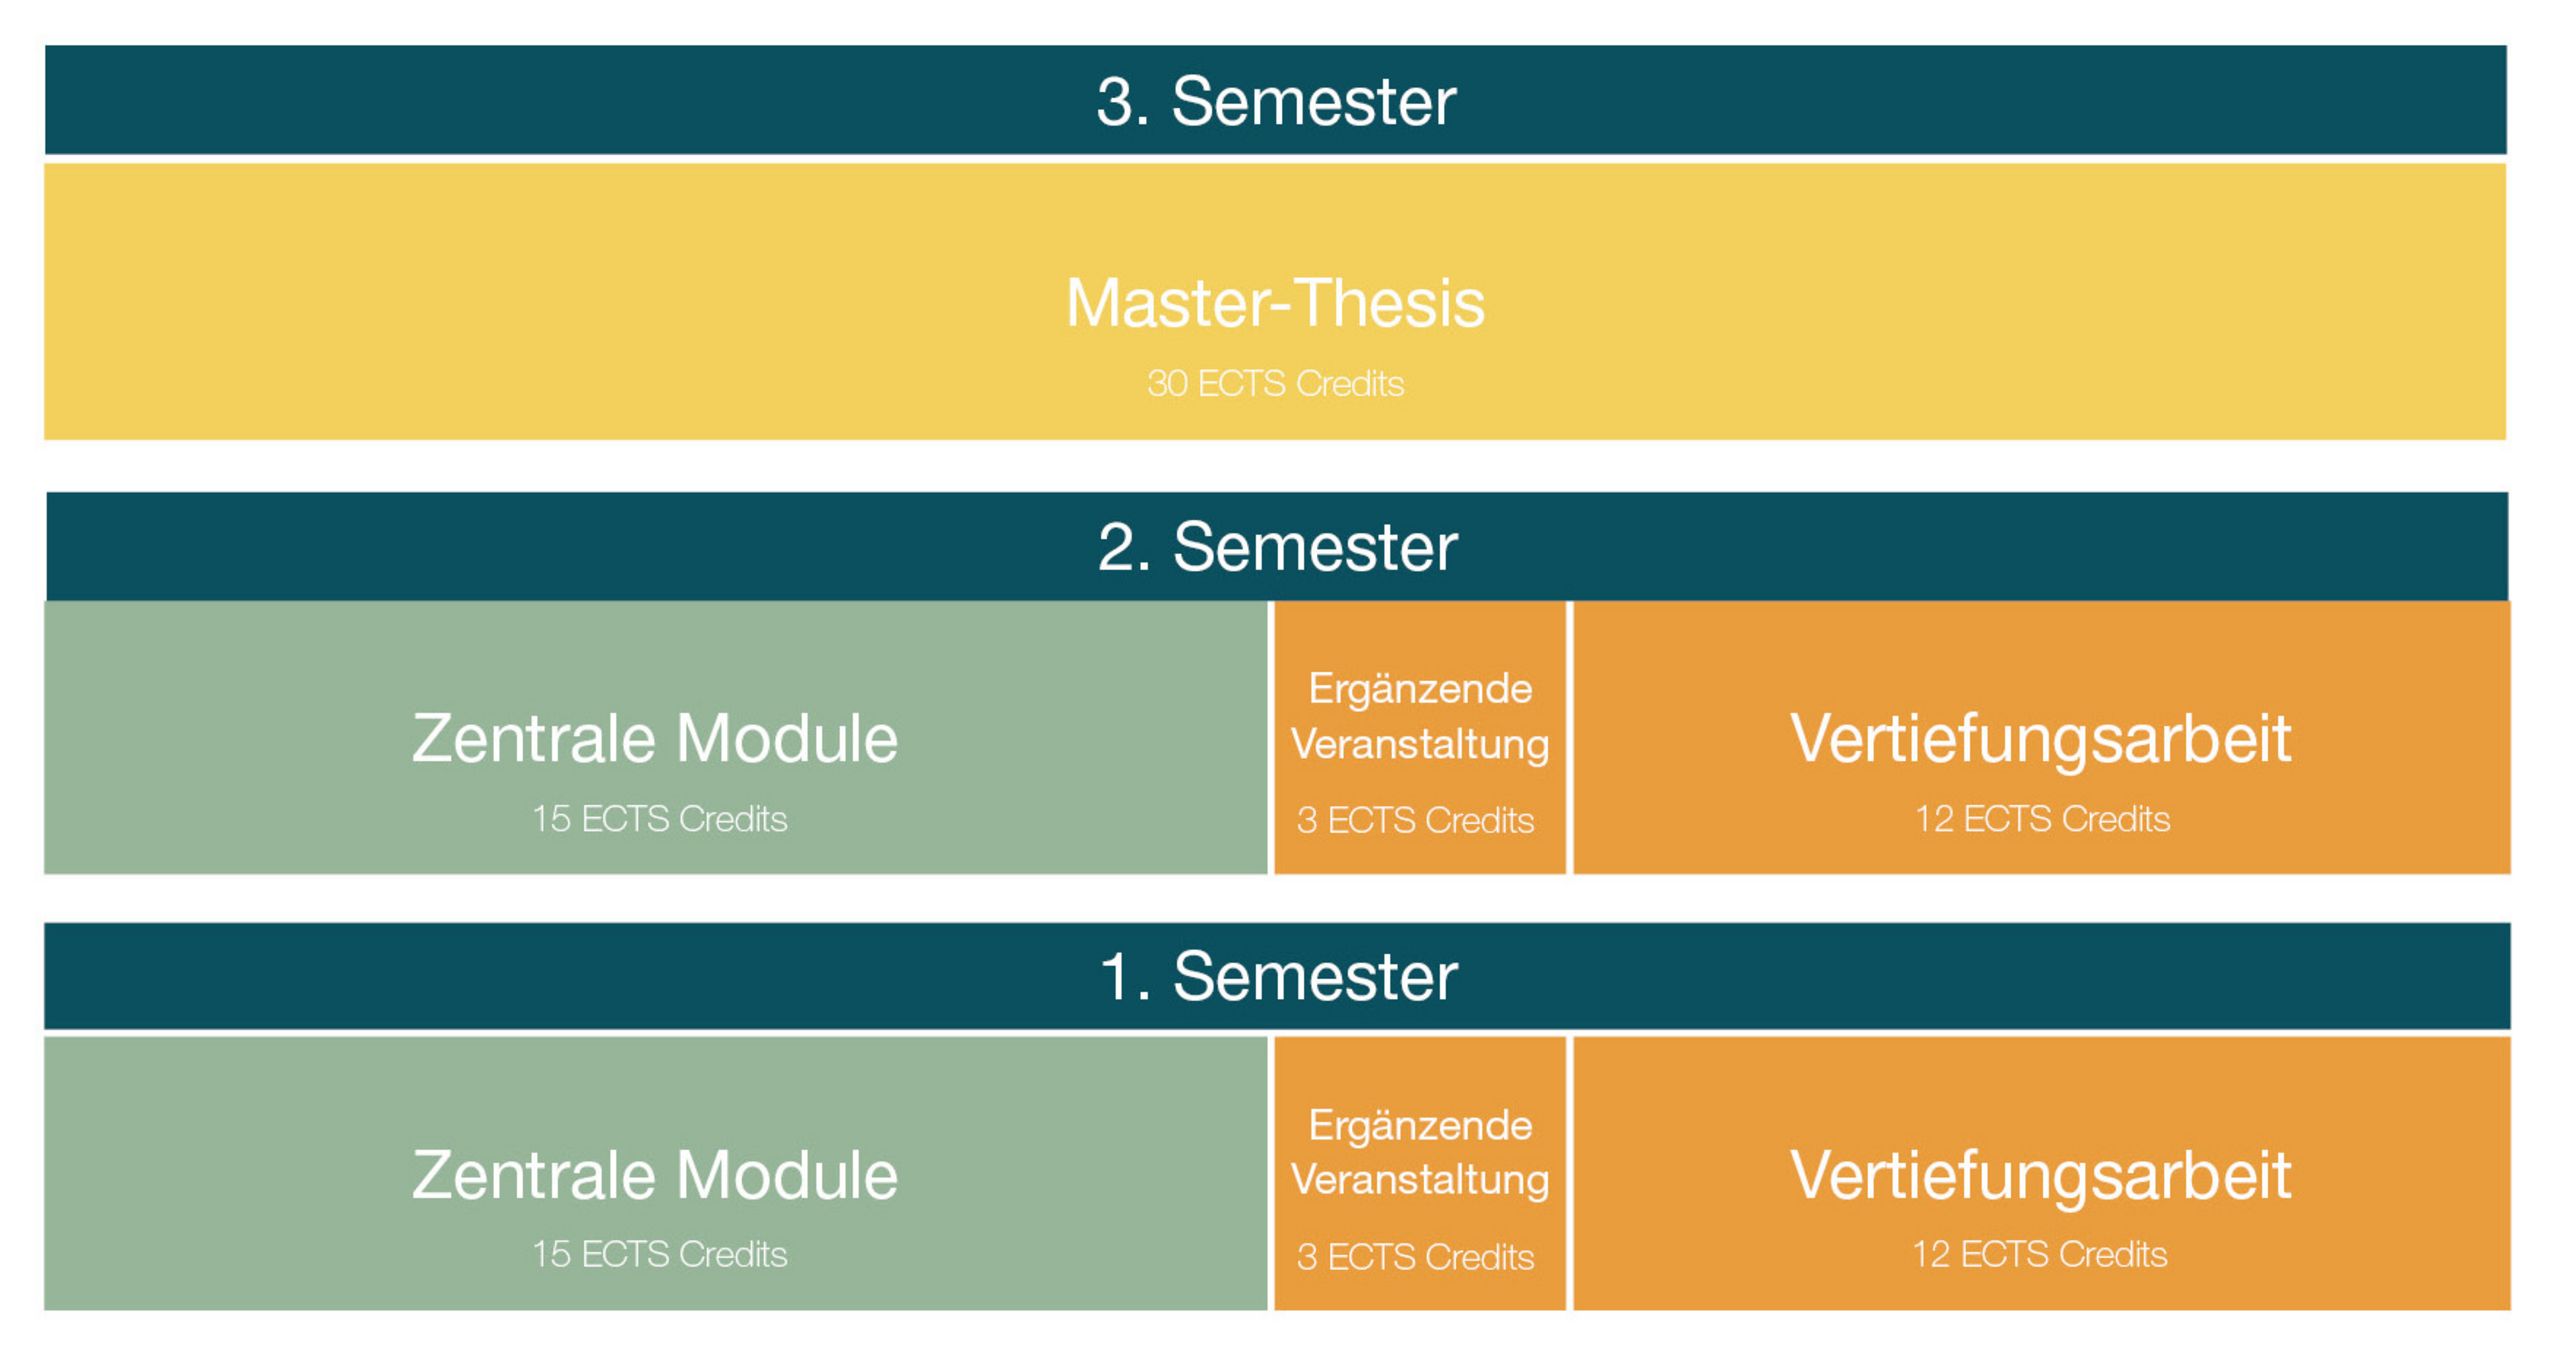Click the 1. Semester header bar

click(1277, 976)
